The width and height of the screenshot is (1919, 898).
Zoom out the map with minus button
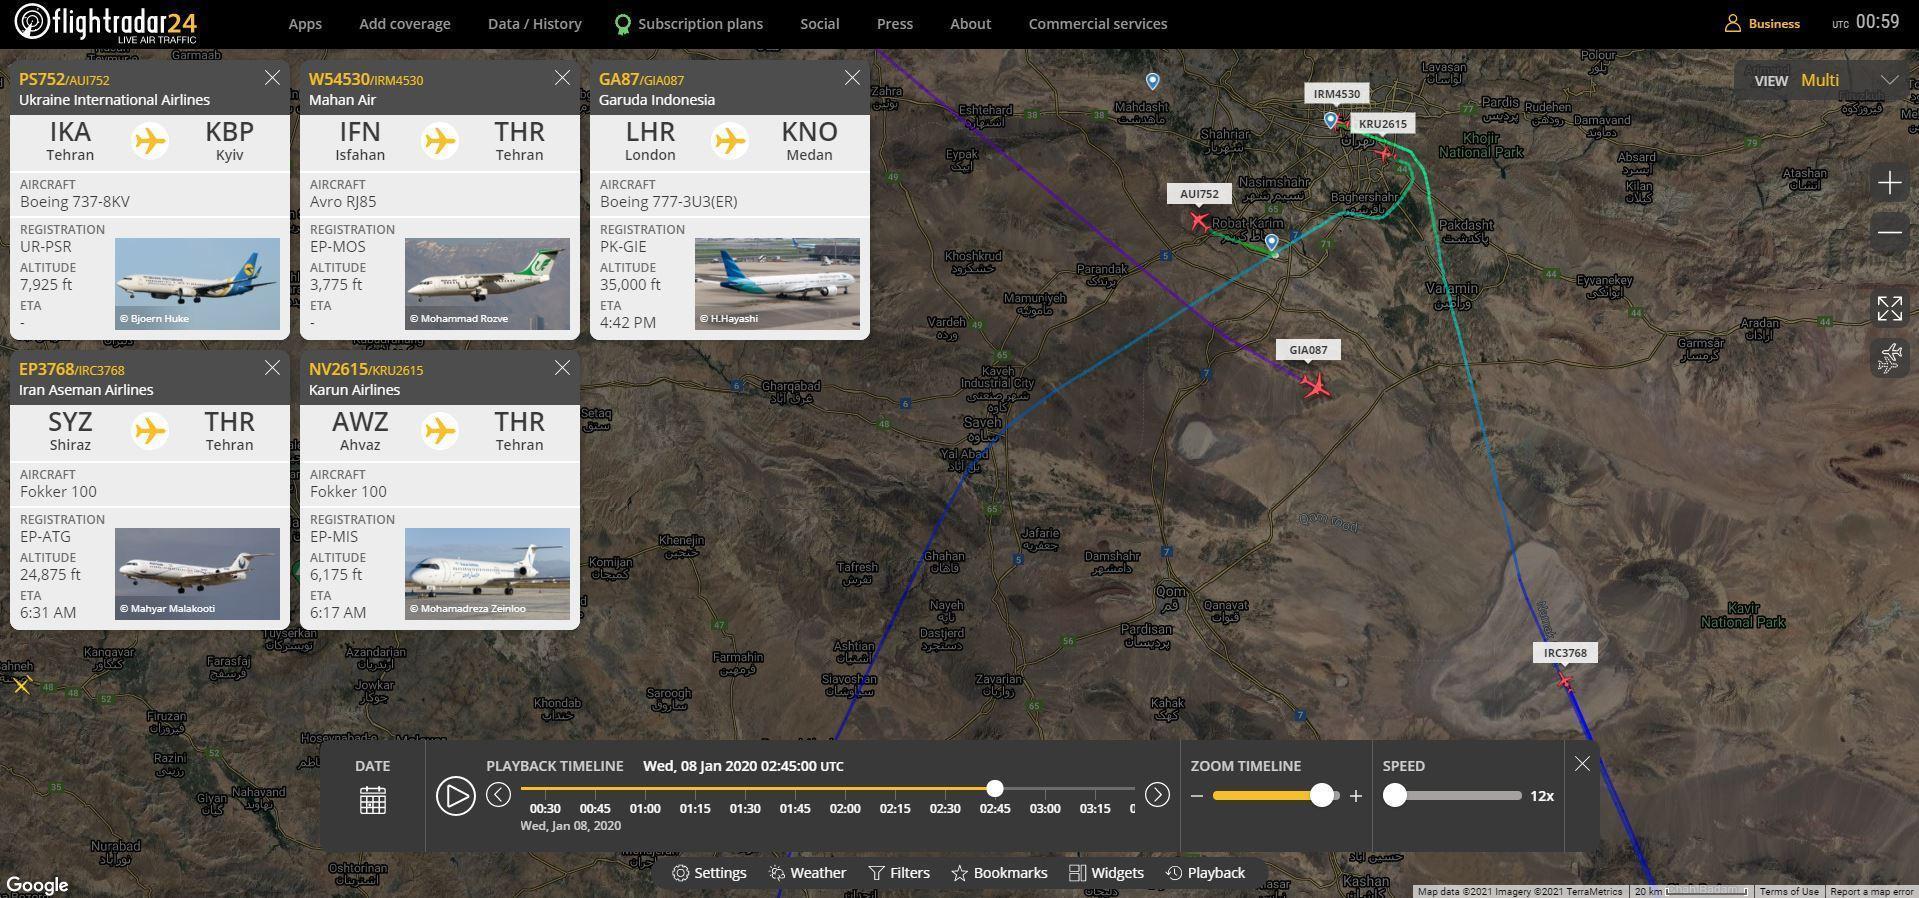[1889, 232]
